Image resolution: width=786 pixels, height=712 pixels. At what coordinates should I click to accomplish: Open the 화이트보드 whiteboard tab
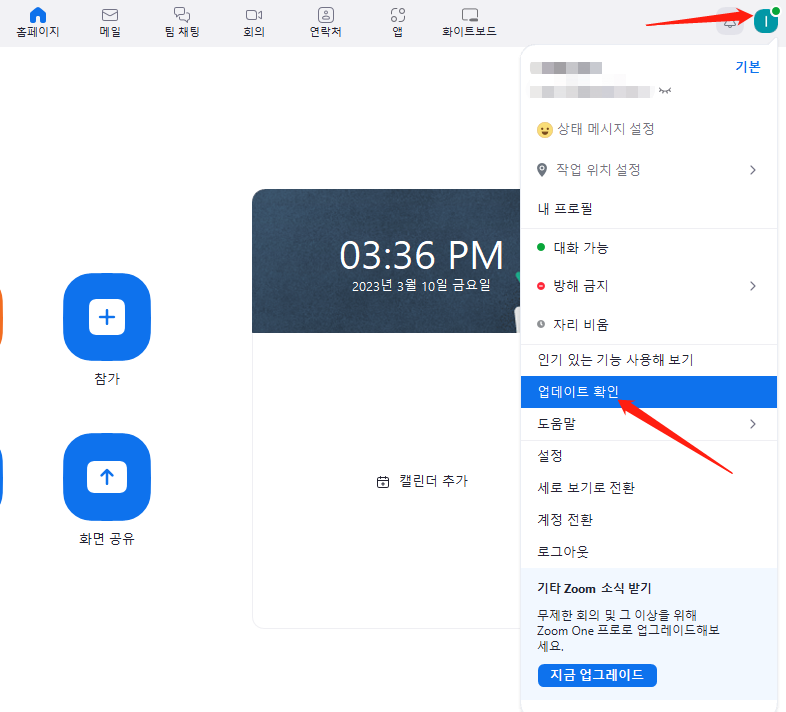tap(469, 23)
